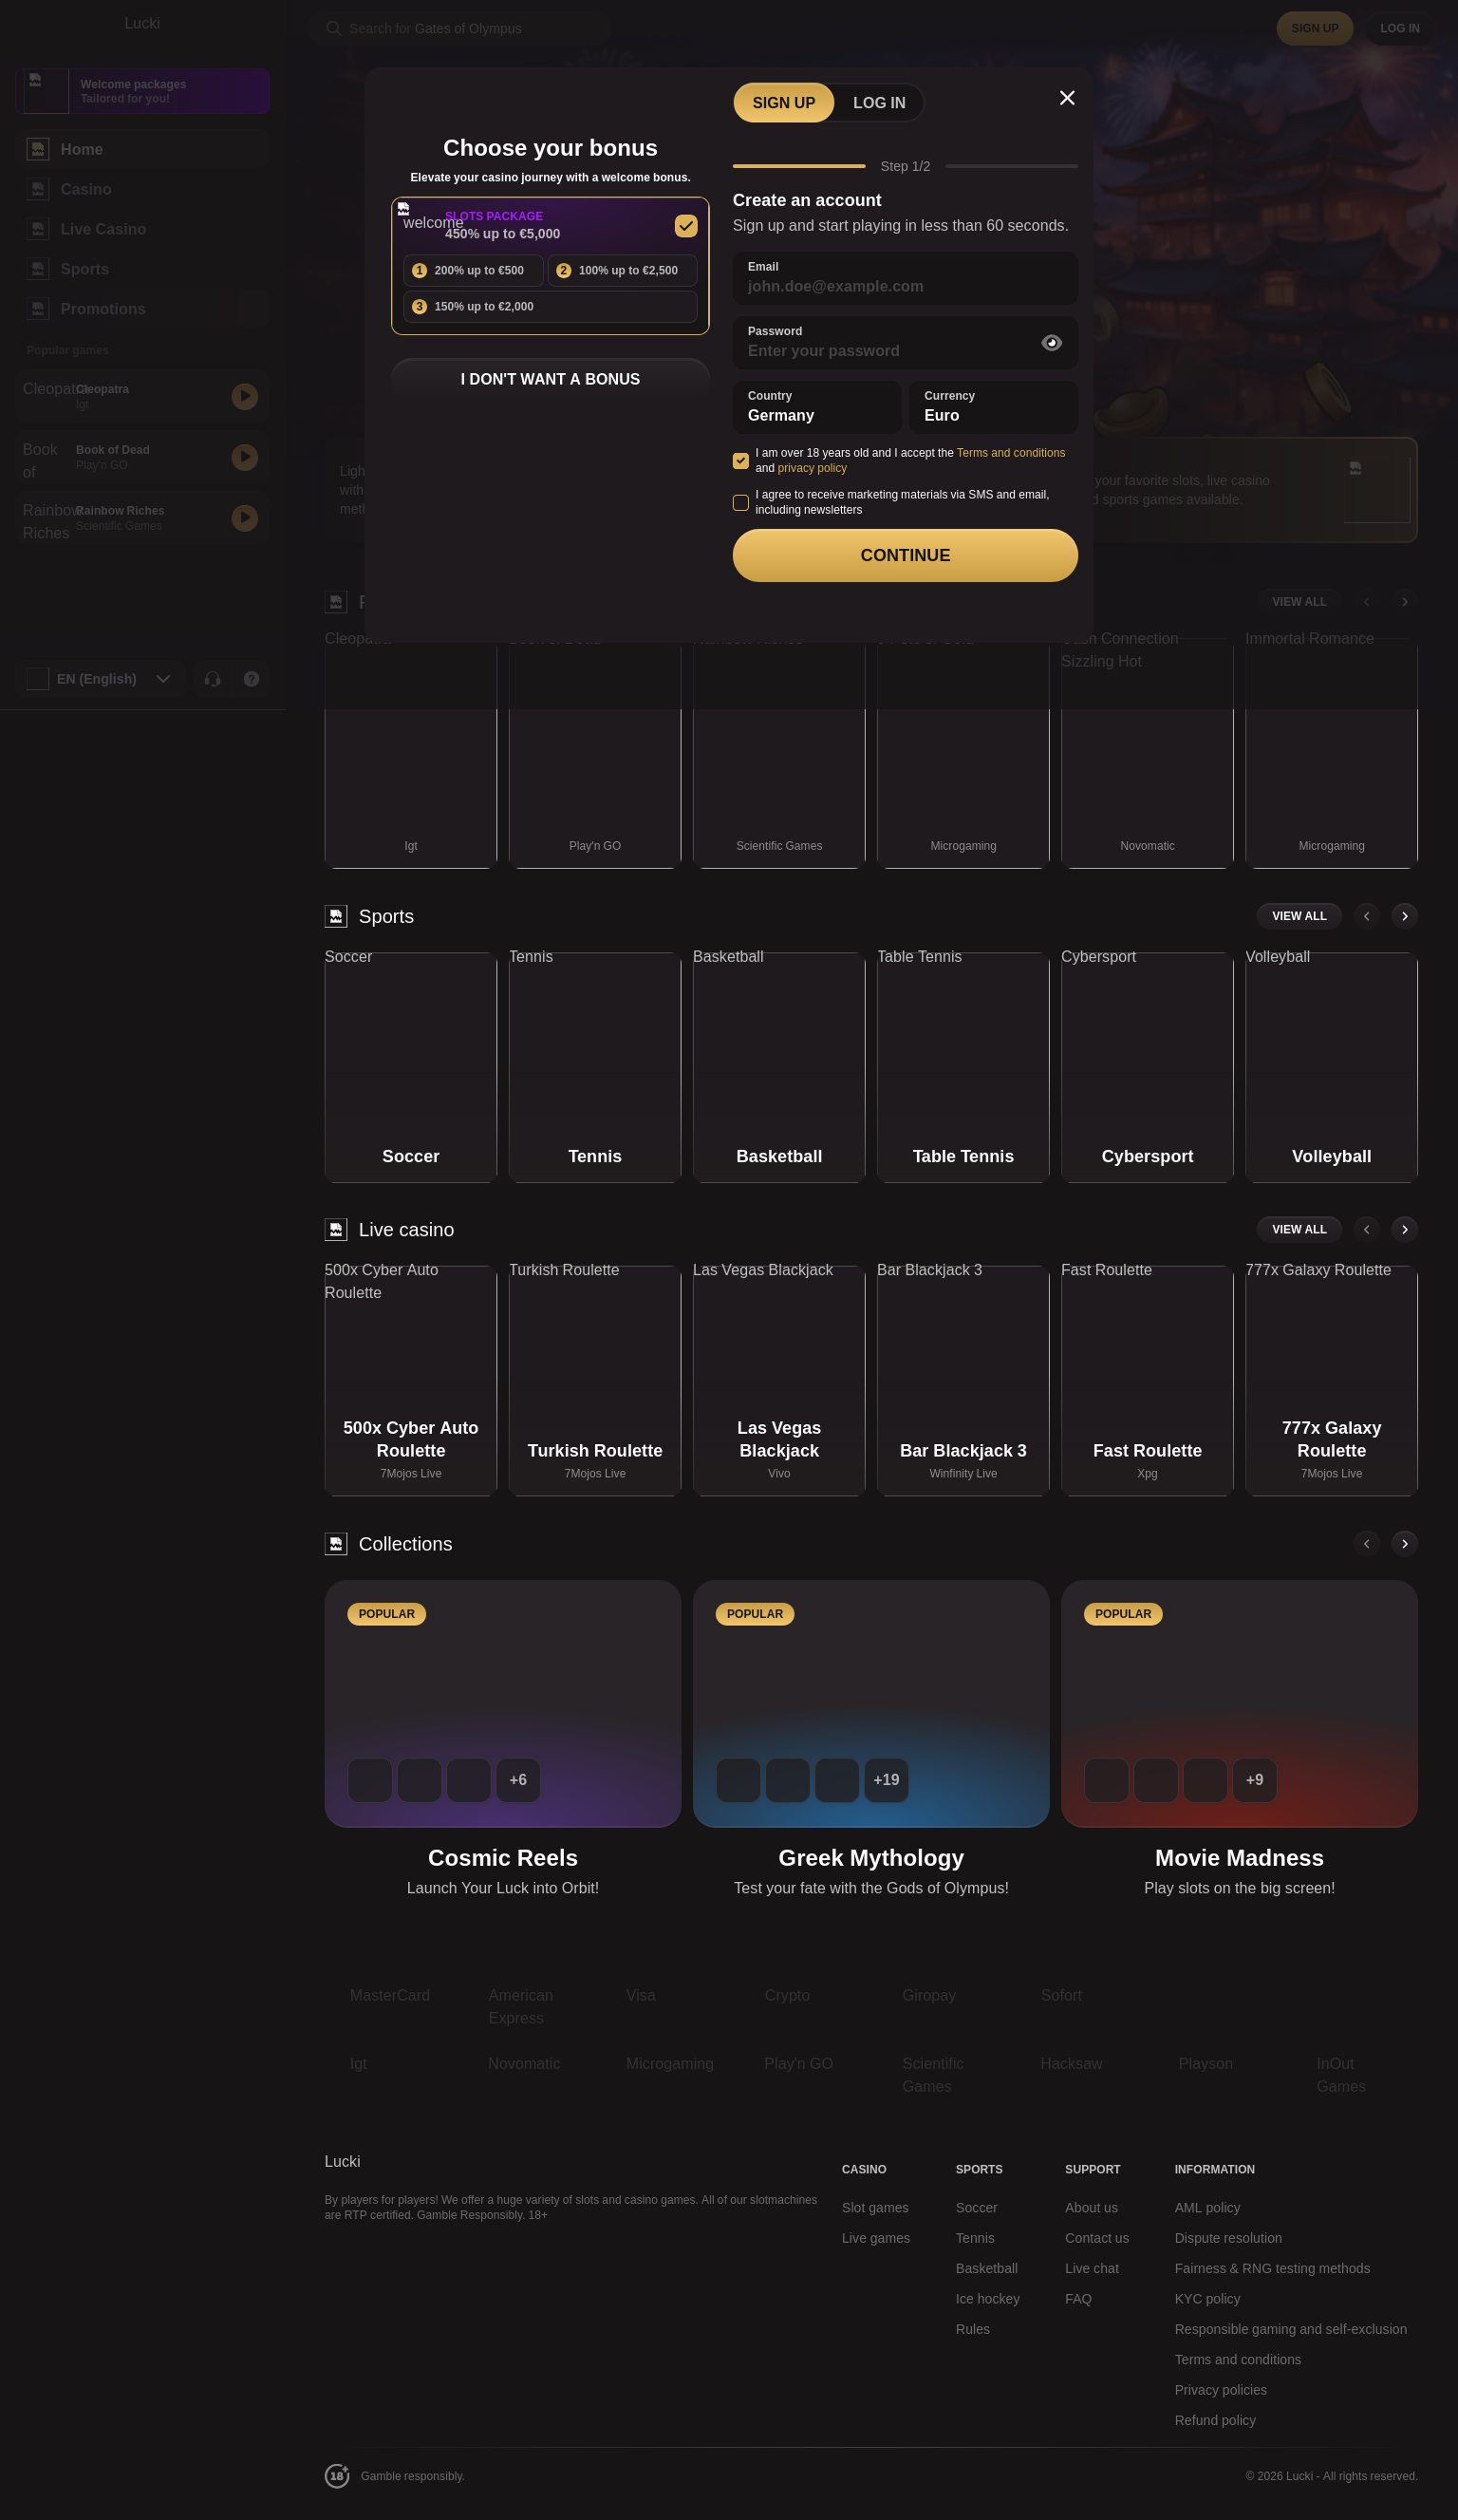1458x2520 pixels.
Task: Open the Slot games footer link
Action: point(875,2207)
